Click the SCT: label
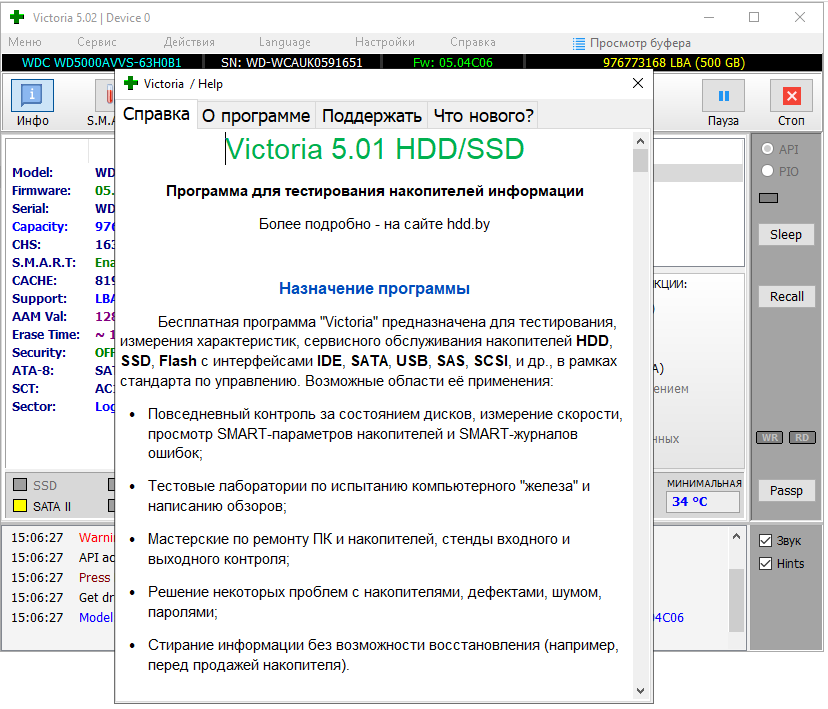828x709 pixels. tap(26, 389)
